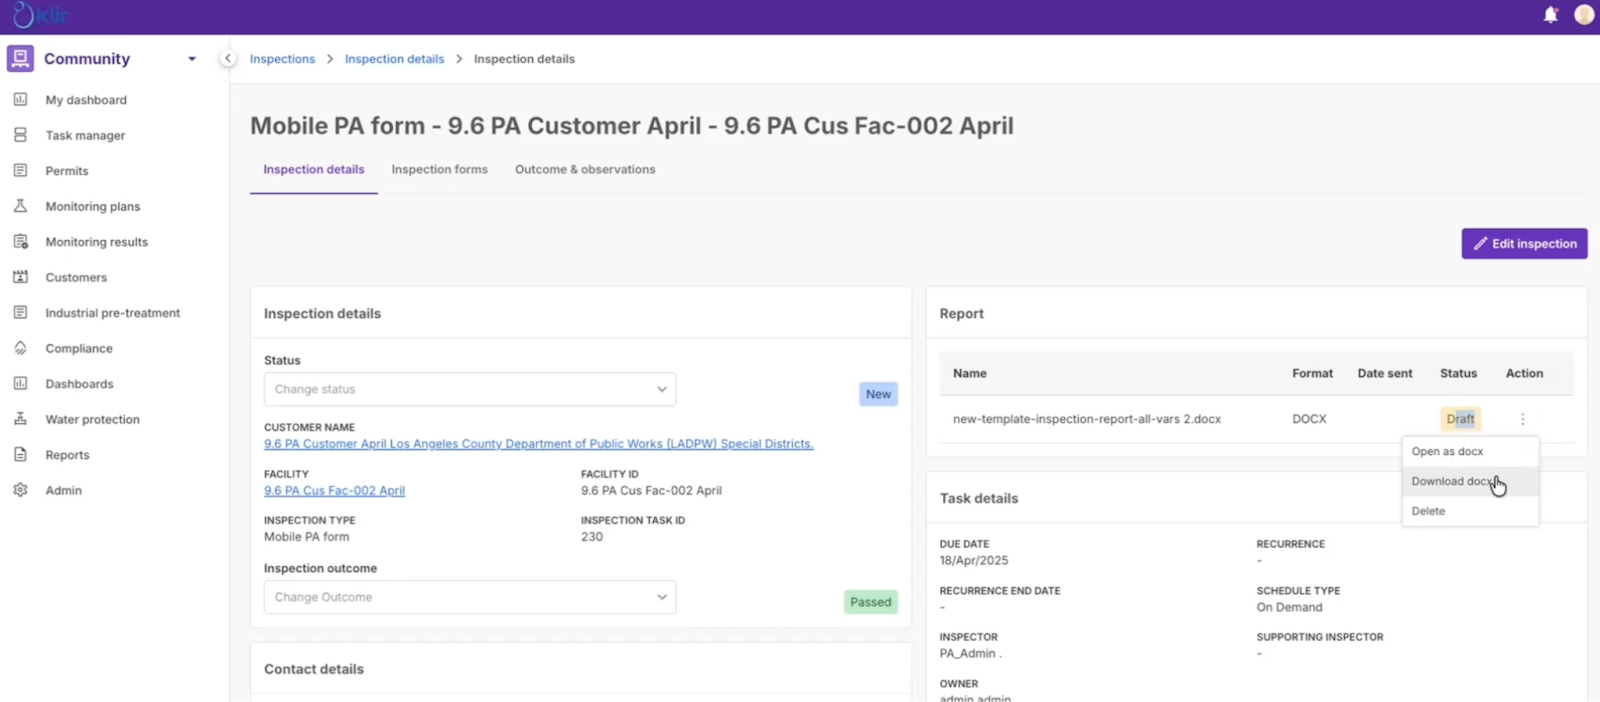The width and height of the screenshot is (1600, 702).
Task: Open the Water protection sidebar icon
Action: (20, 419)
